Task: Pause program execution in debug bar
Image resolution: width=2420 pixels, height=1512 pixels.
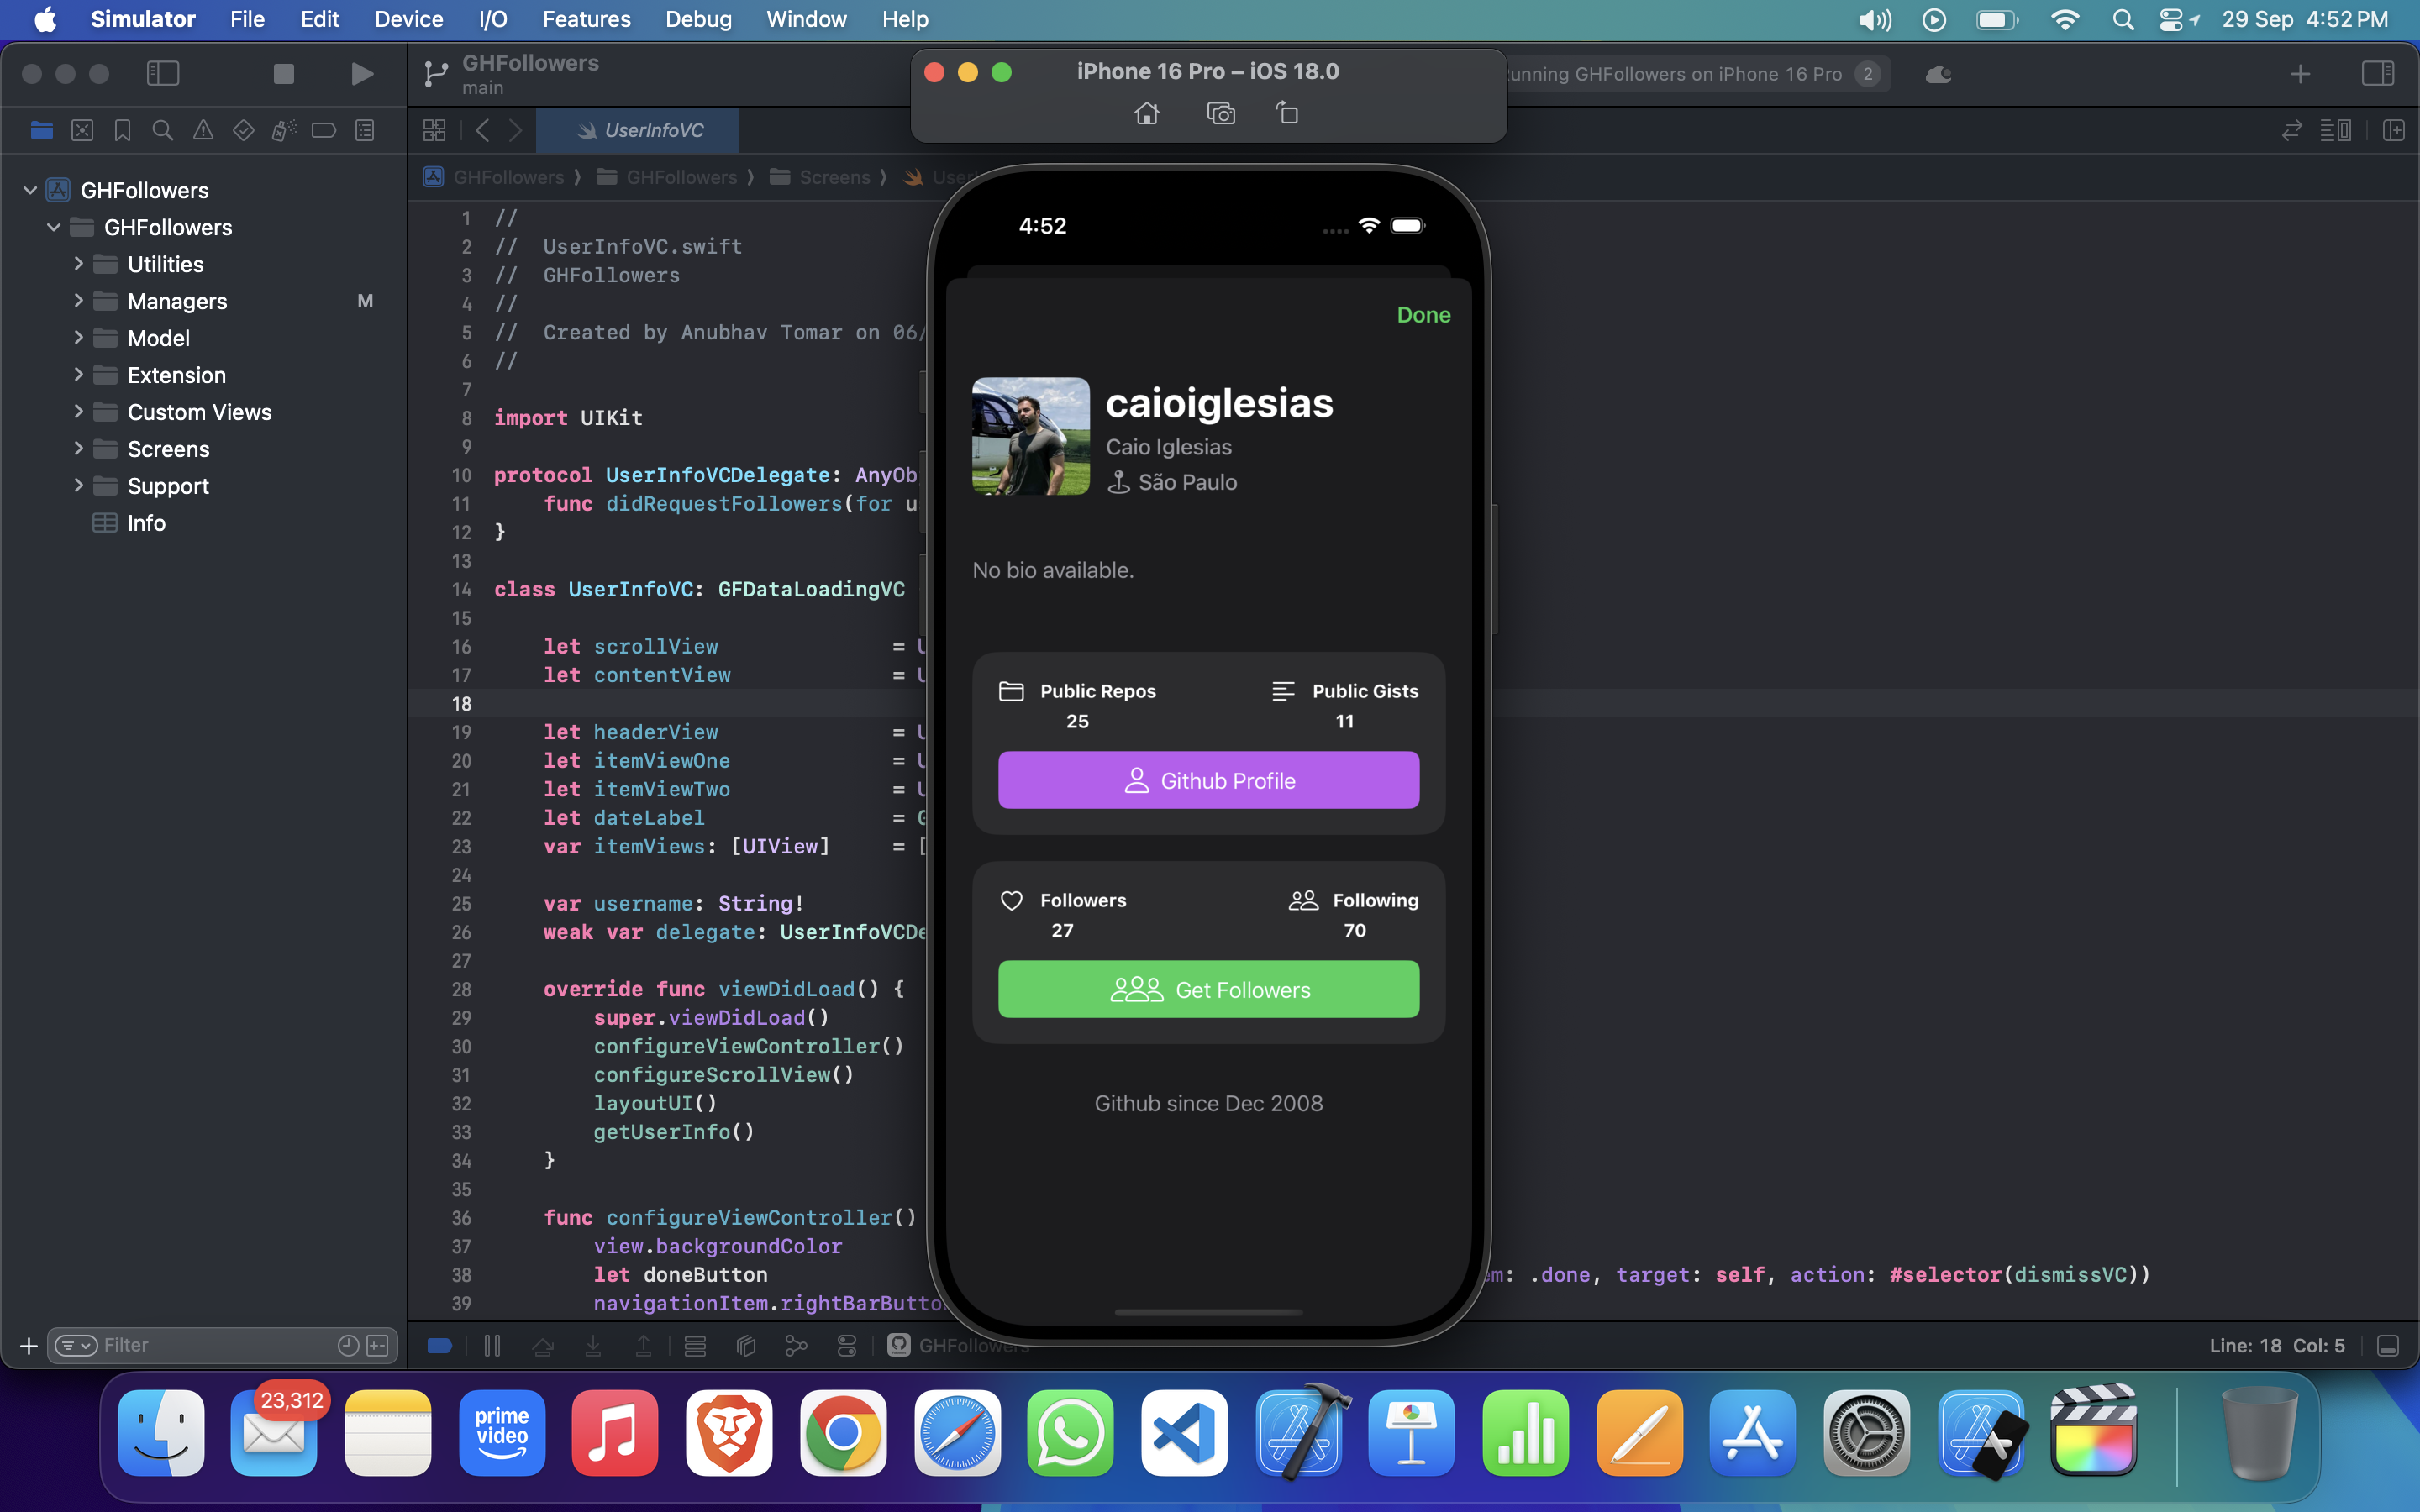Action: [x=492, y=1346]
